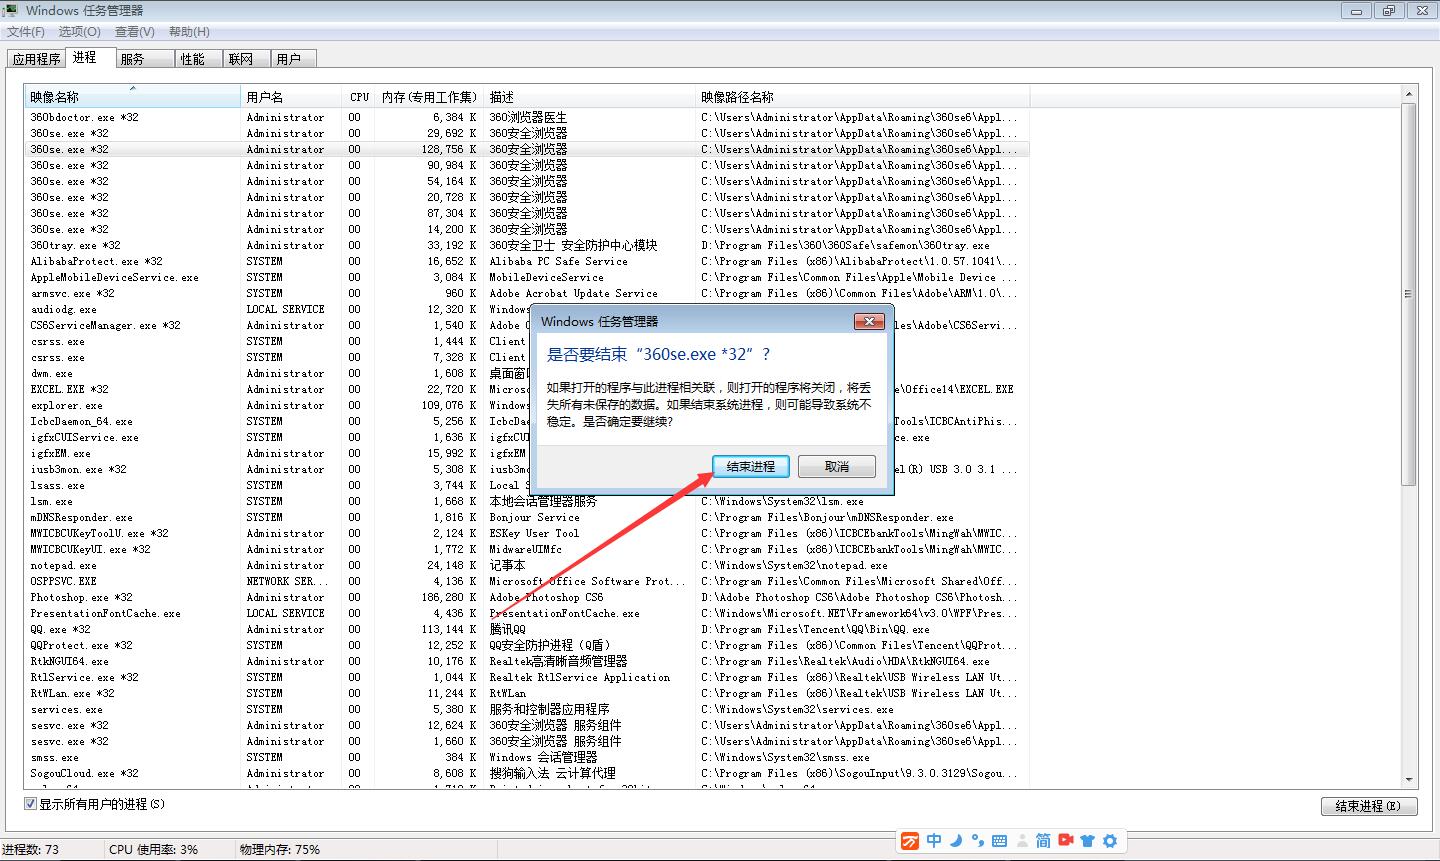Select the RtkNGUI64.exe process
1440x861 pixels.
tap(527, 661)
